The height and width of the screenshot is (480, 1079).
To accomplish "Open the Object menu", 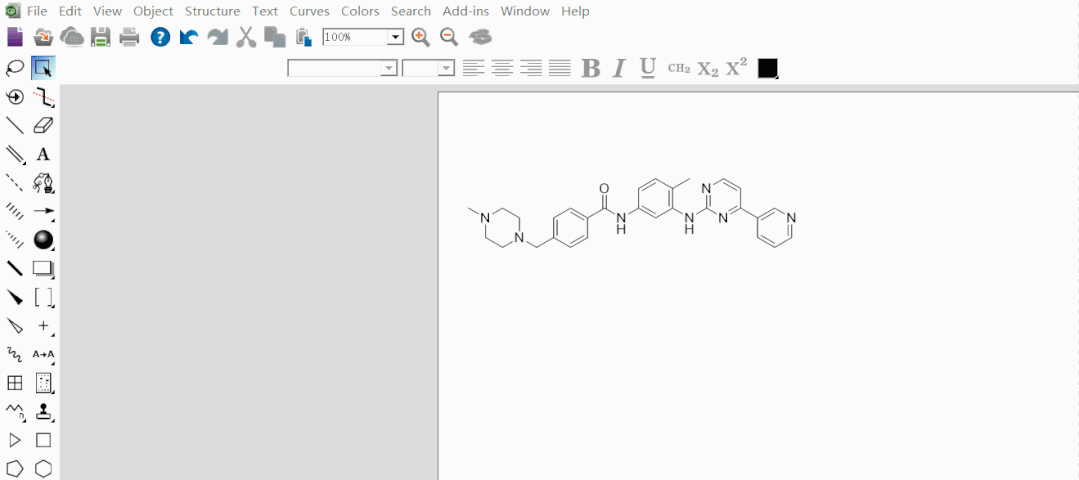I will 153,11.
